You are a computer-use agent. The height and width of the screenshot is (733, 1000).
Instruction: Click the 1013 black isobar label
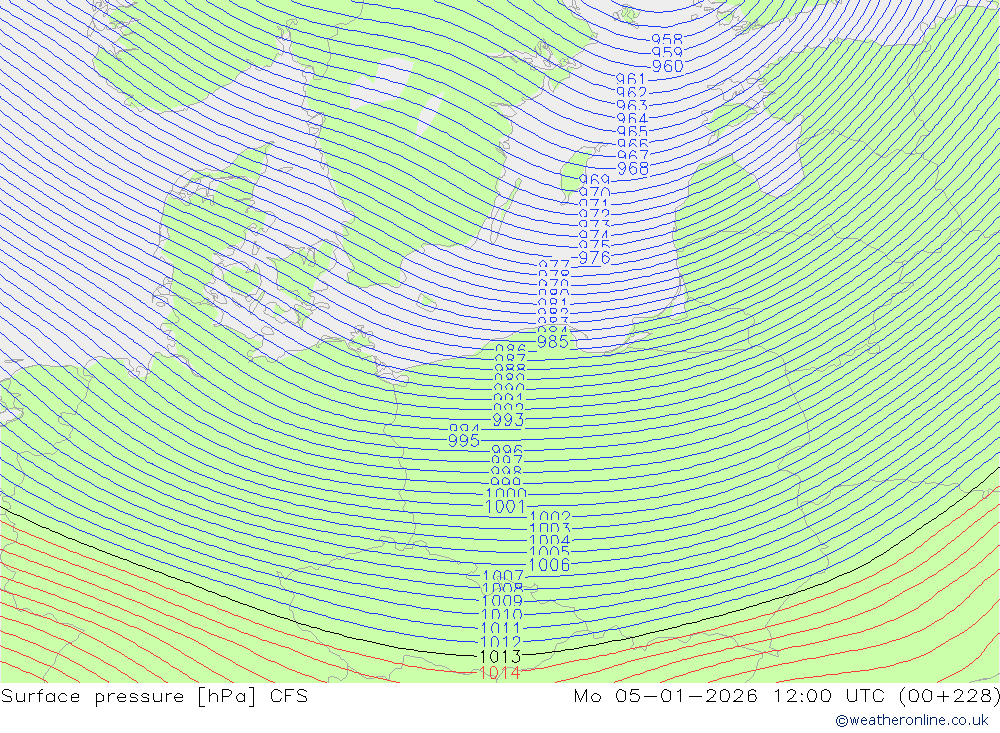(500, 656)
